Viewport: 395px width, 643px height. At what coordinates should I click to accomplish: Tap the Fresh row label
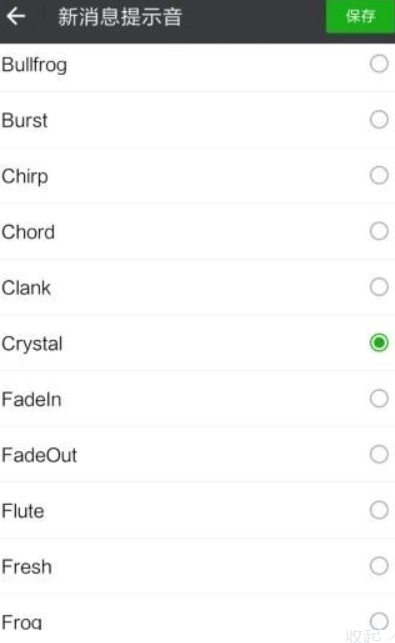point(27,567)
